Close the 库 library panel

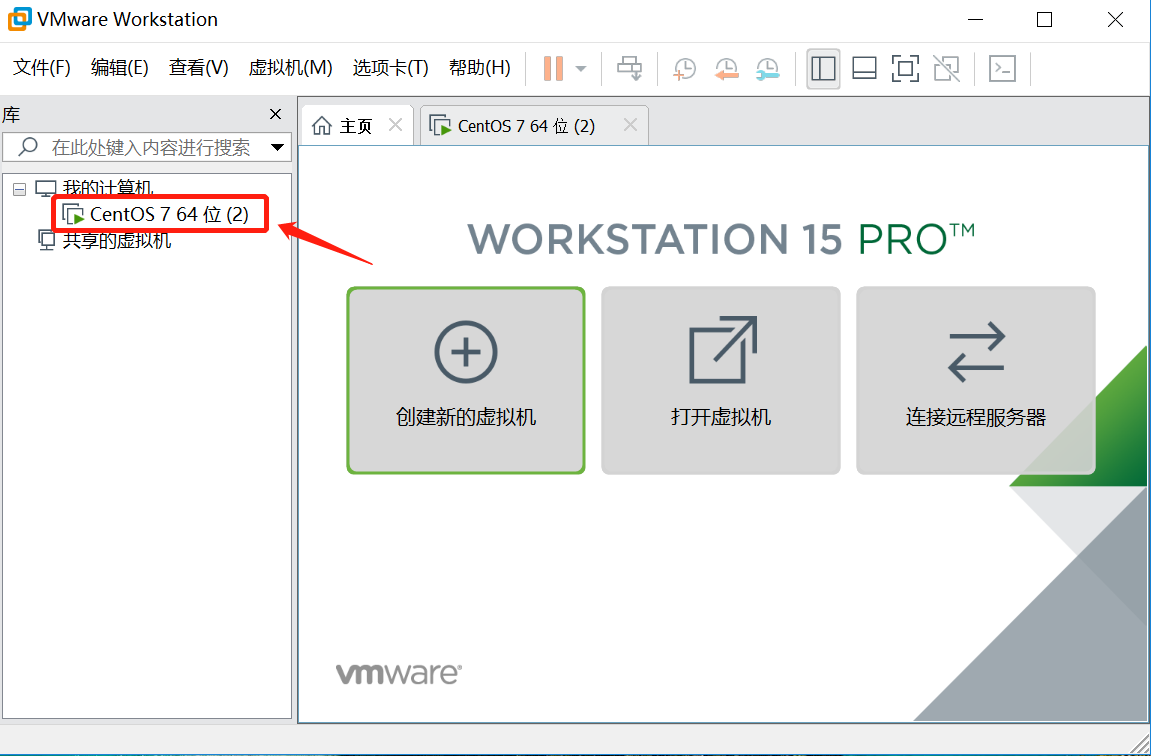(x=275, y=114)
